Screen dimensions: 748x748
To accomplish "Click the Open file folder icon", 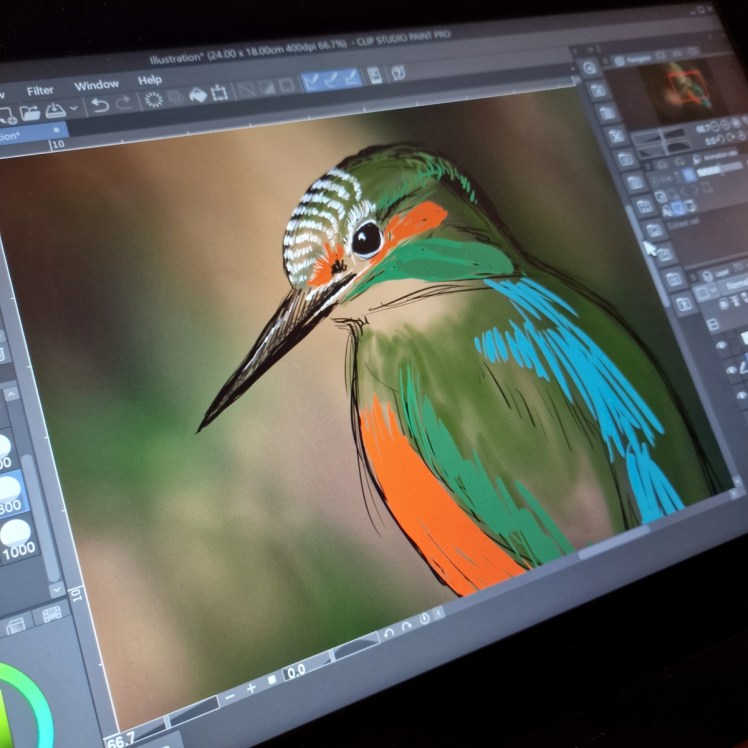I will [30, 112].
